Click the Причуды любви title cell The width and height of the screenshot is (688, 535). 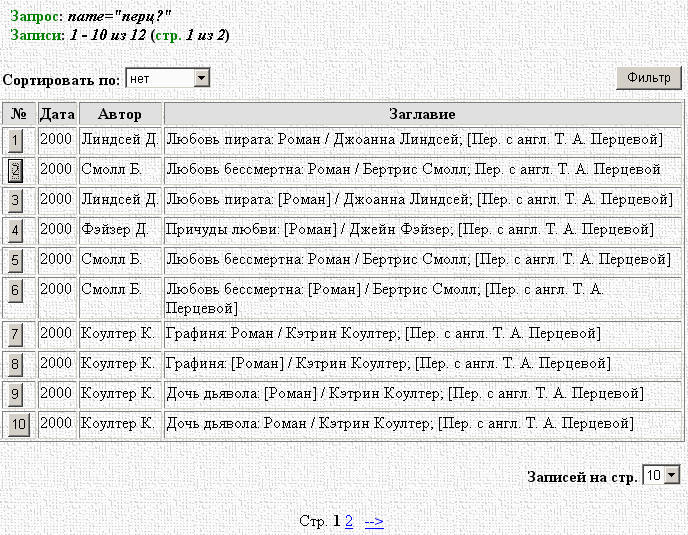point(408,230)
